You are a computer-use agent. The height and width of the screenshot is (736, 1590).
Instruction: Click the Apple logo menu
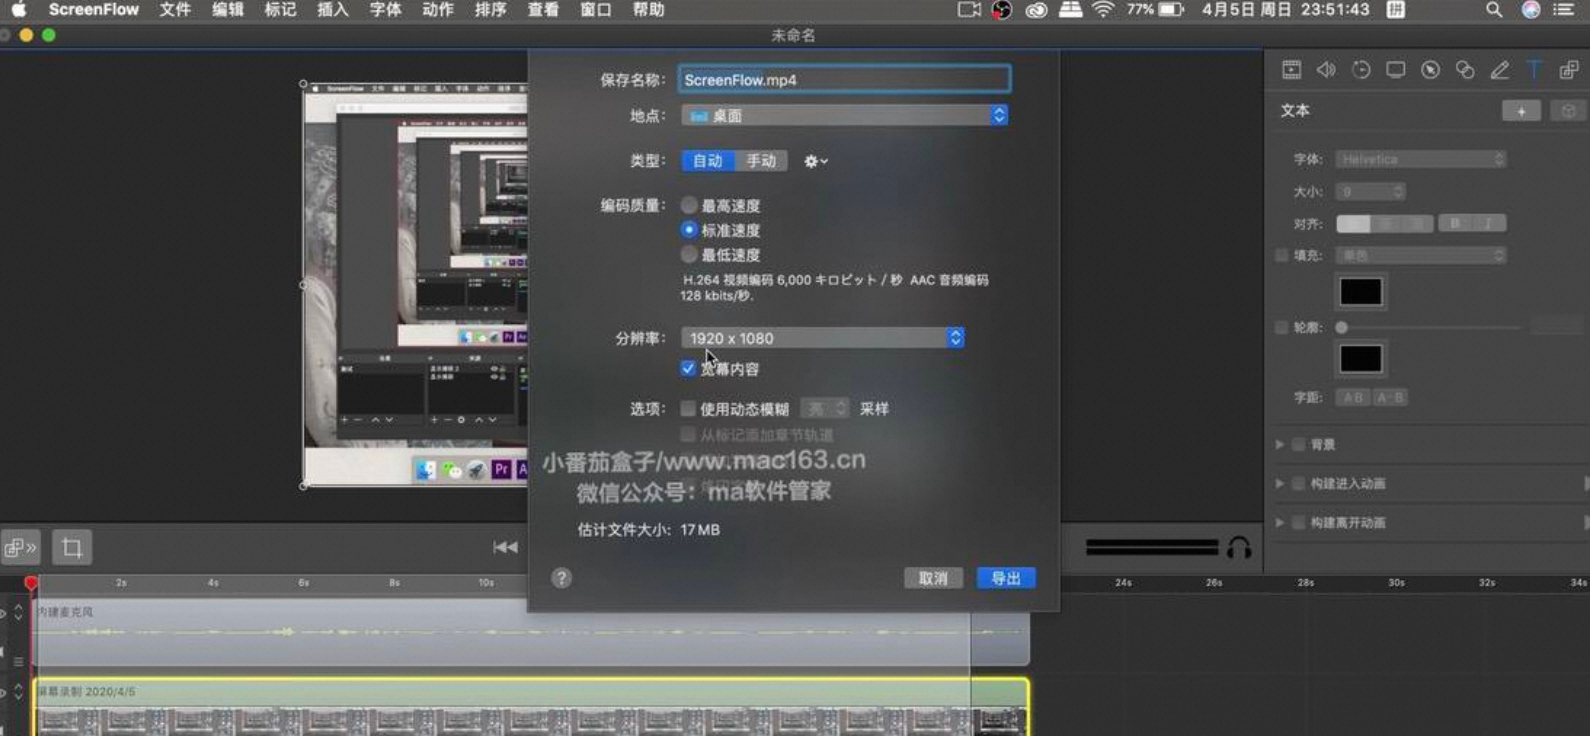[18, 10]
